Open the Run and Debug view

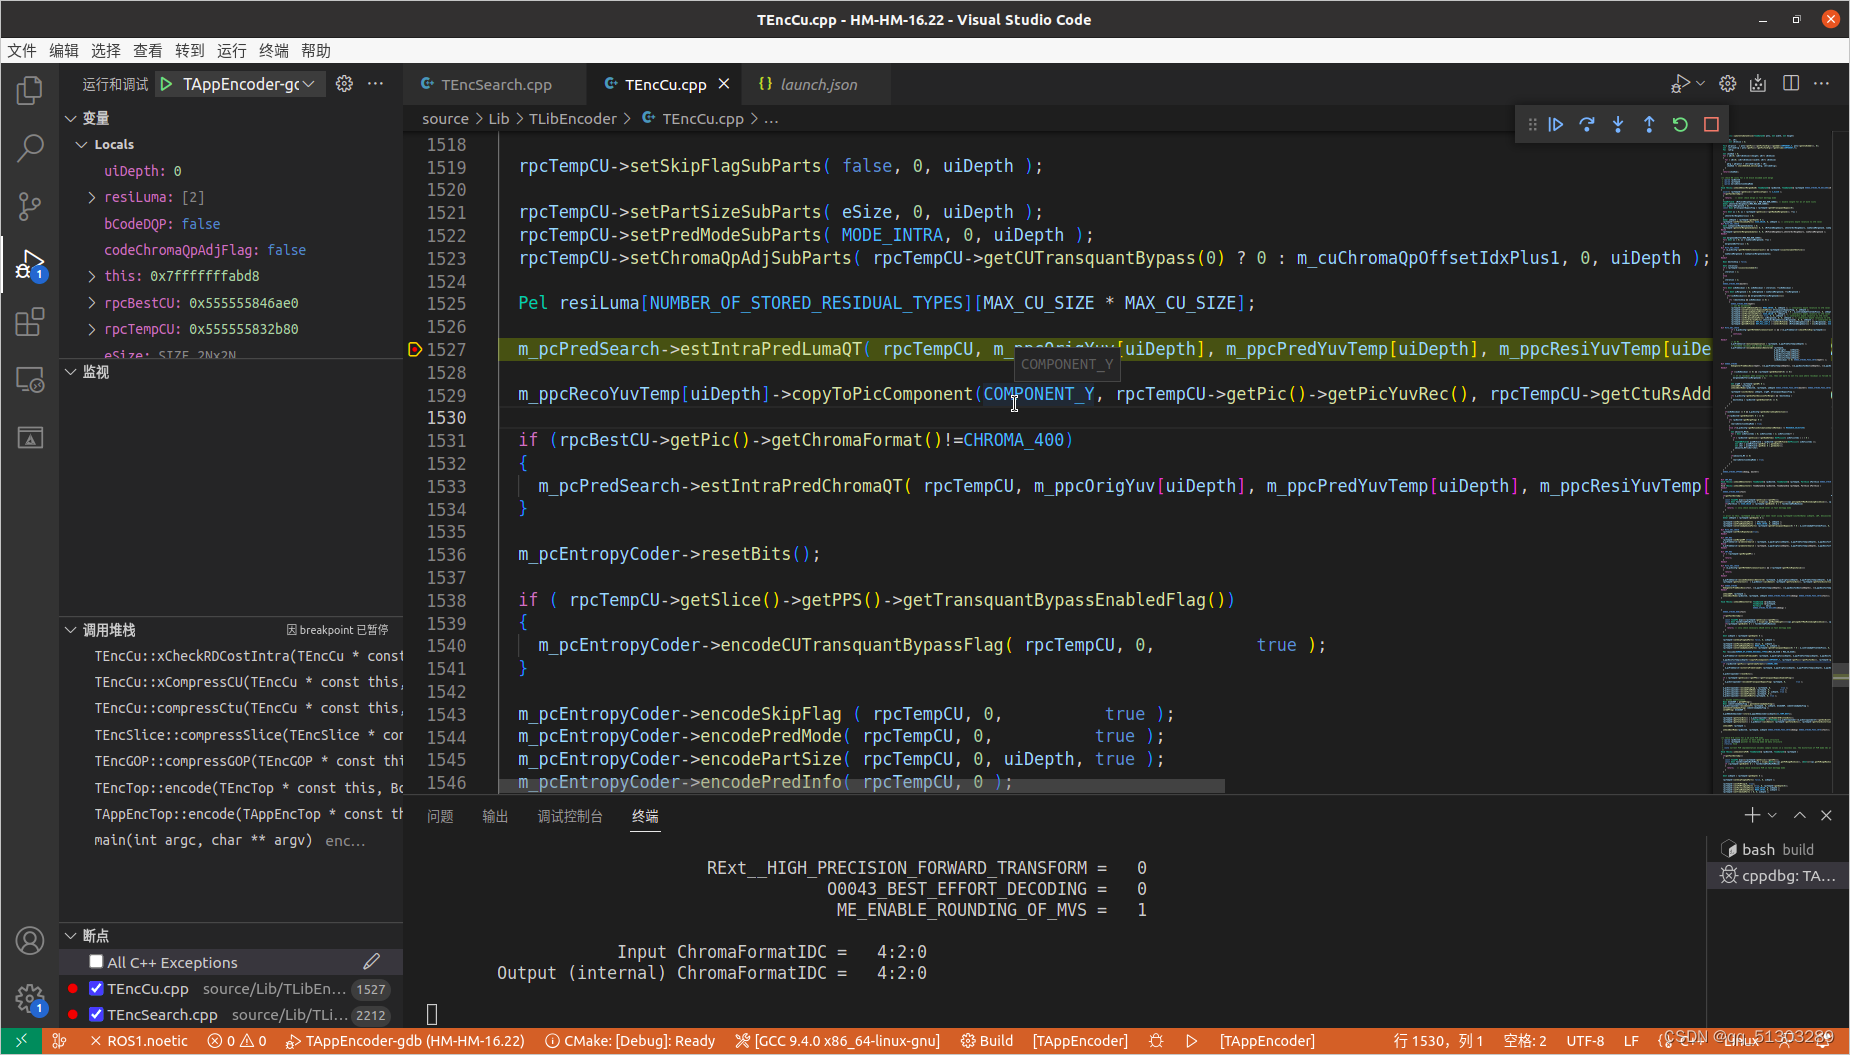(30, 265)
